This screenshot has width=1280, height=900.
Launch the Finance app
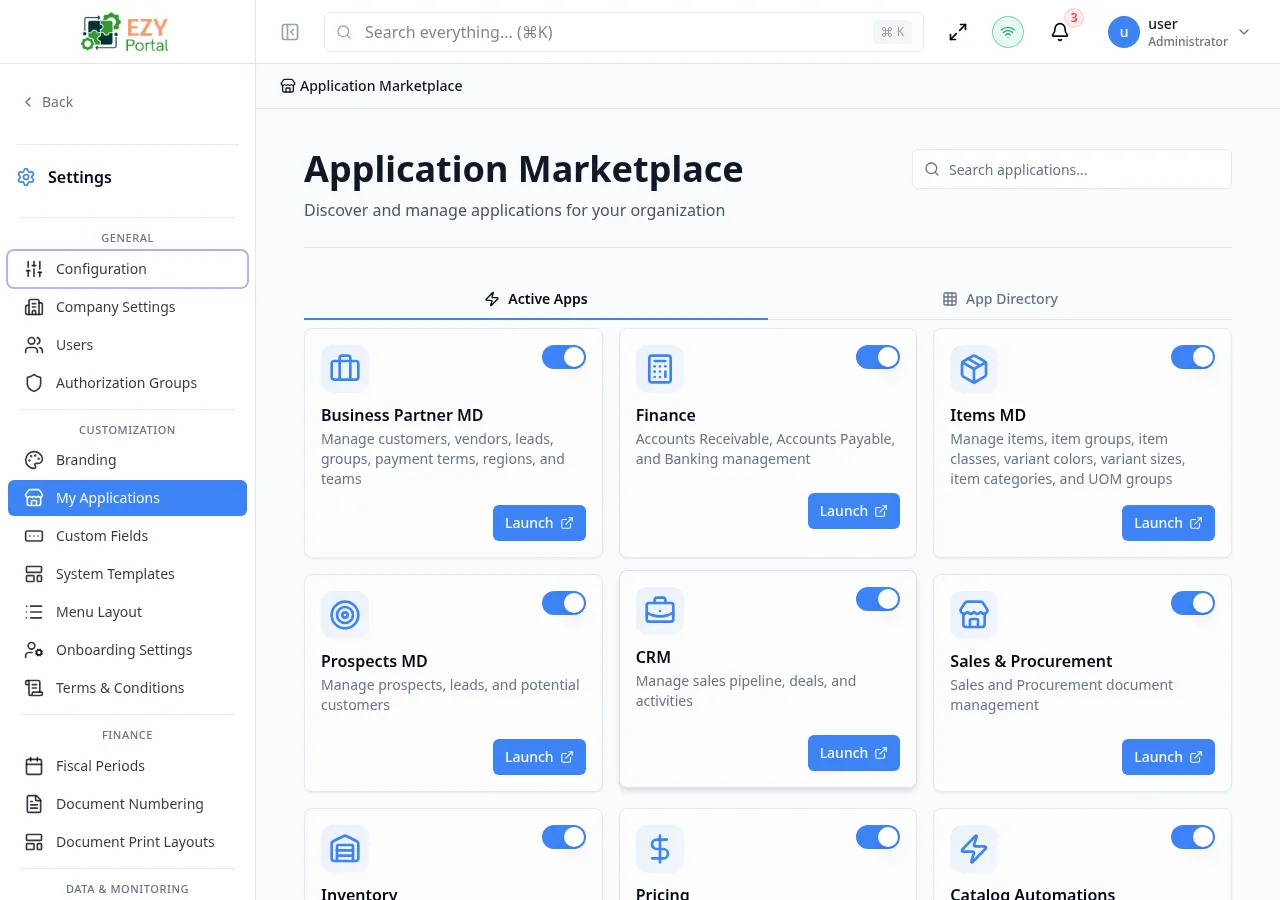tap(854, 511)
